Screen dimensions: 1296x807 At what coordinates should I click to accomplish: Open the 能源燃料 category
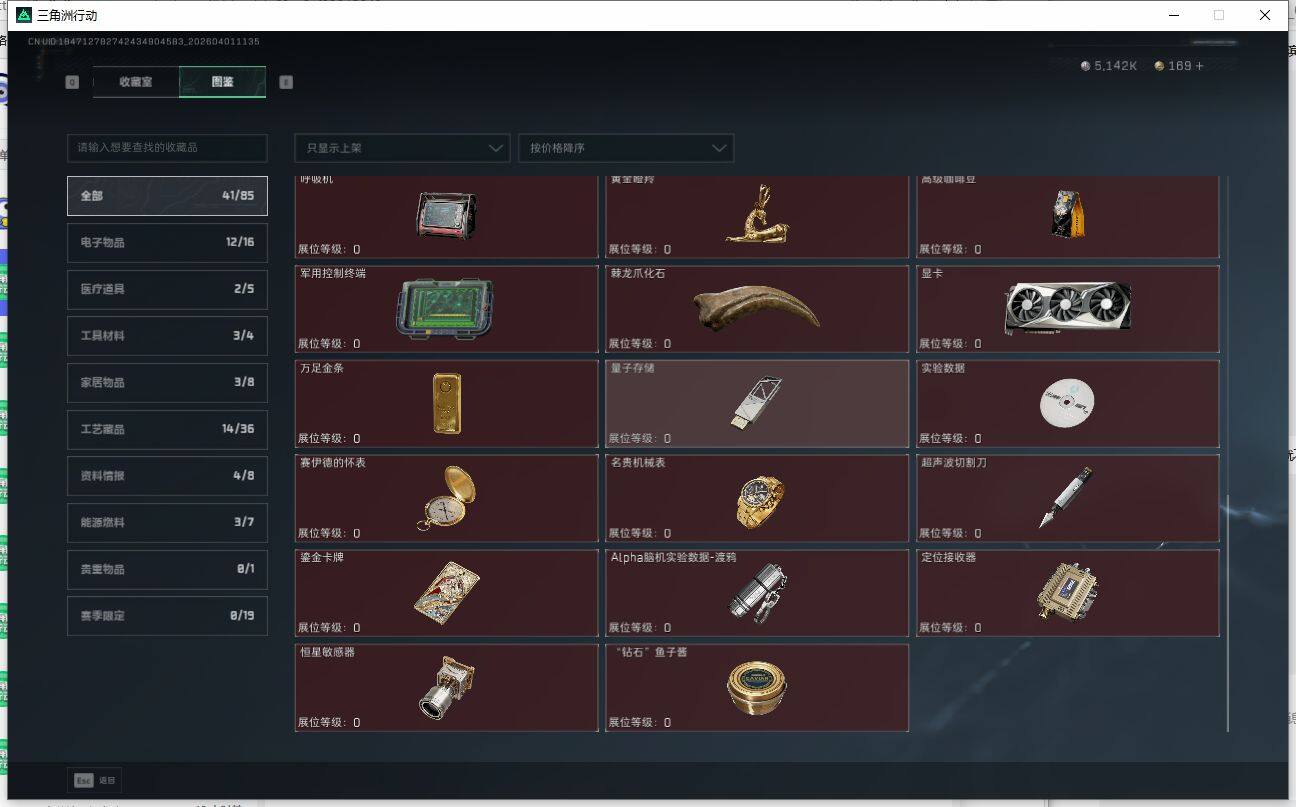click(167, 522)
